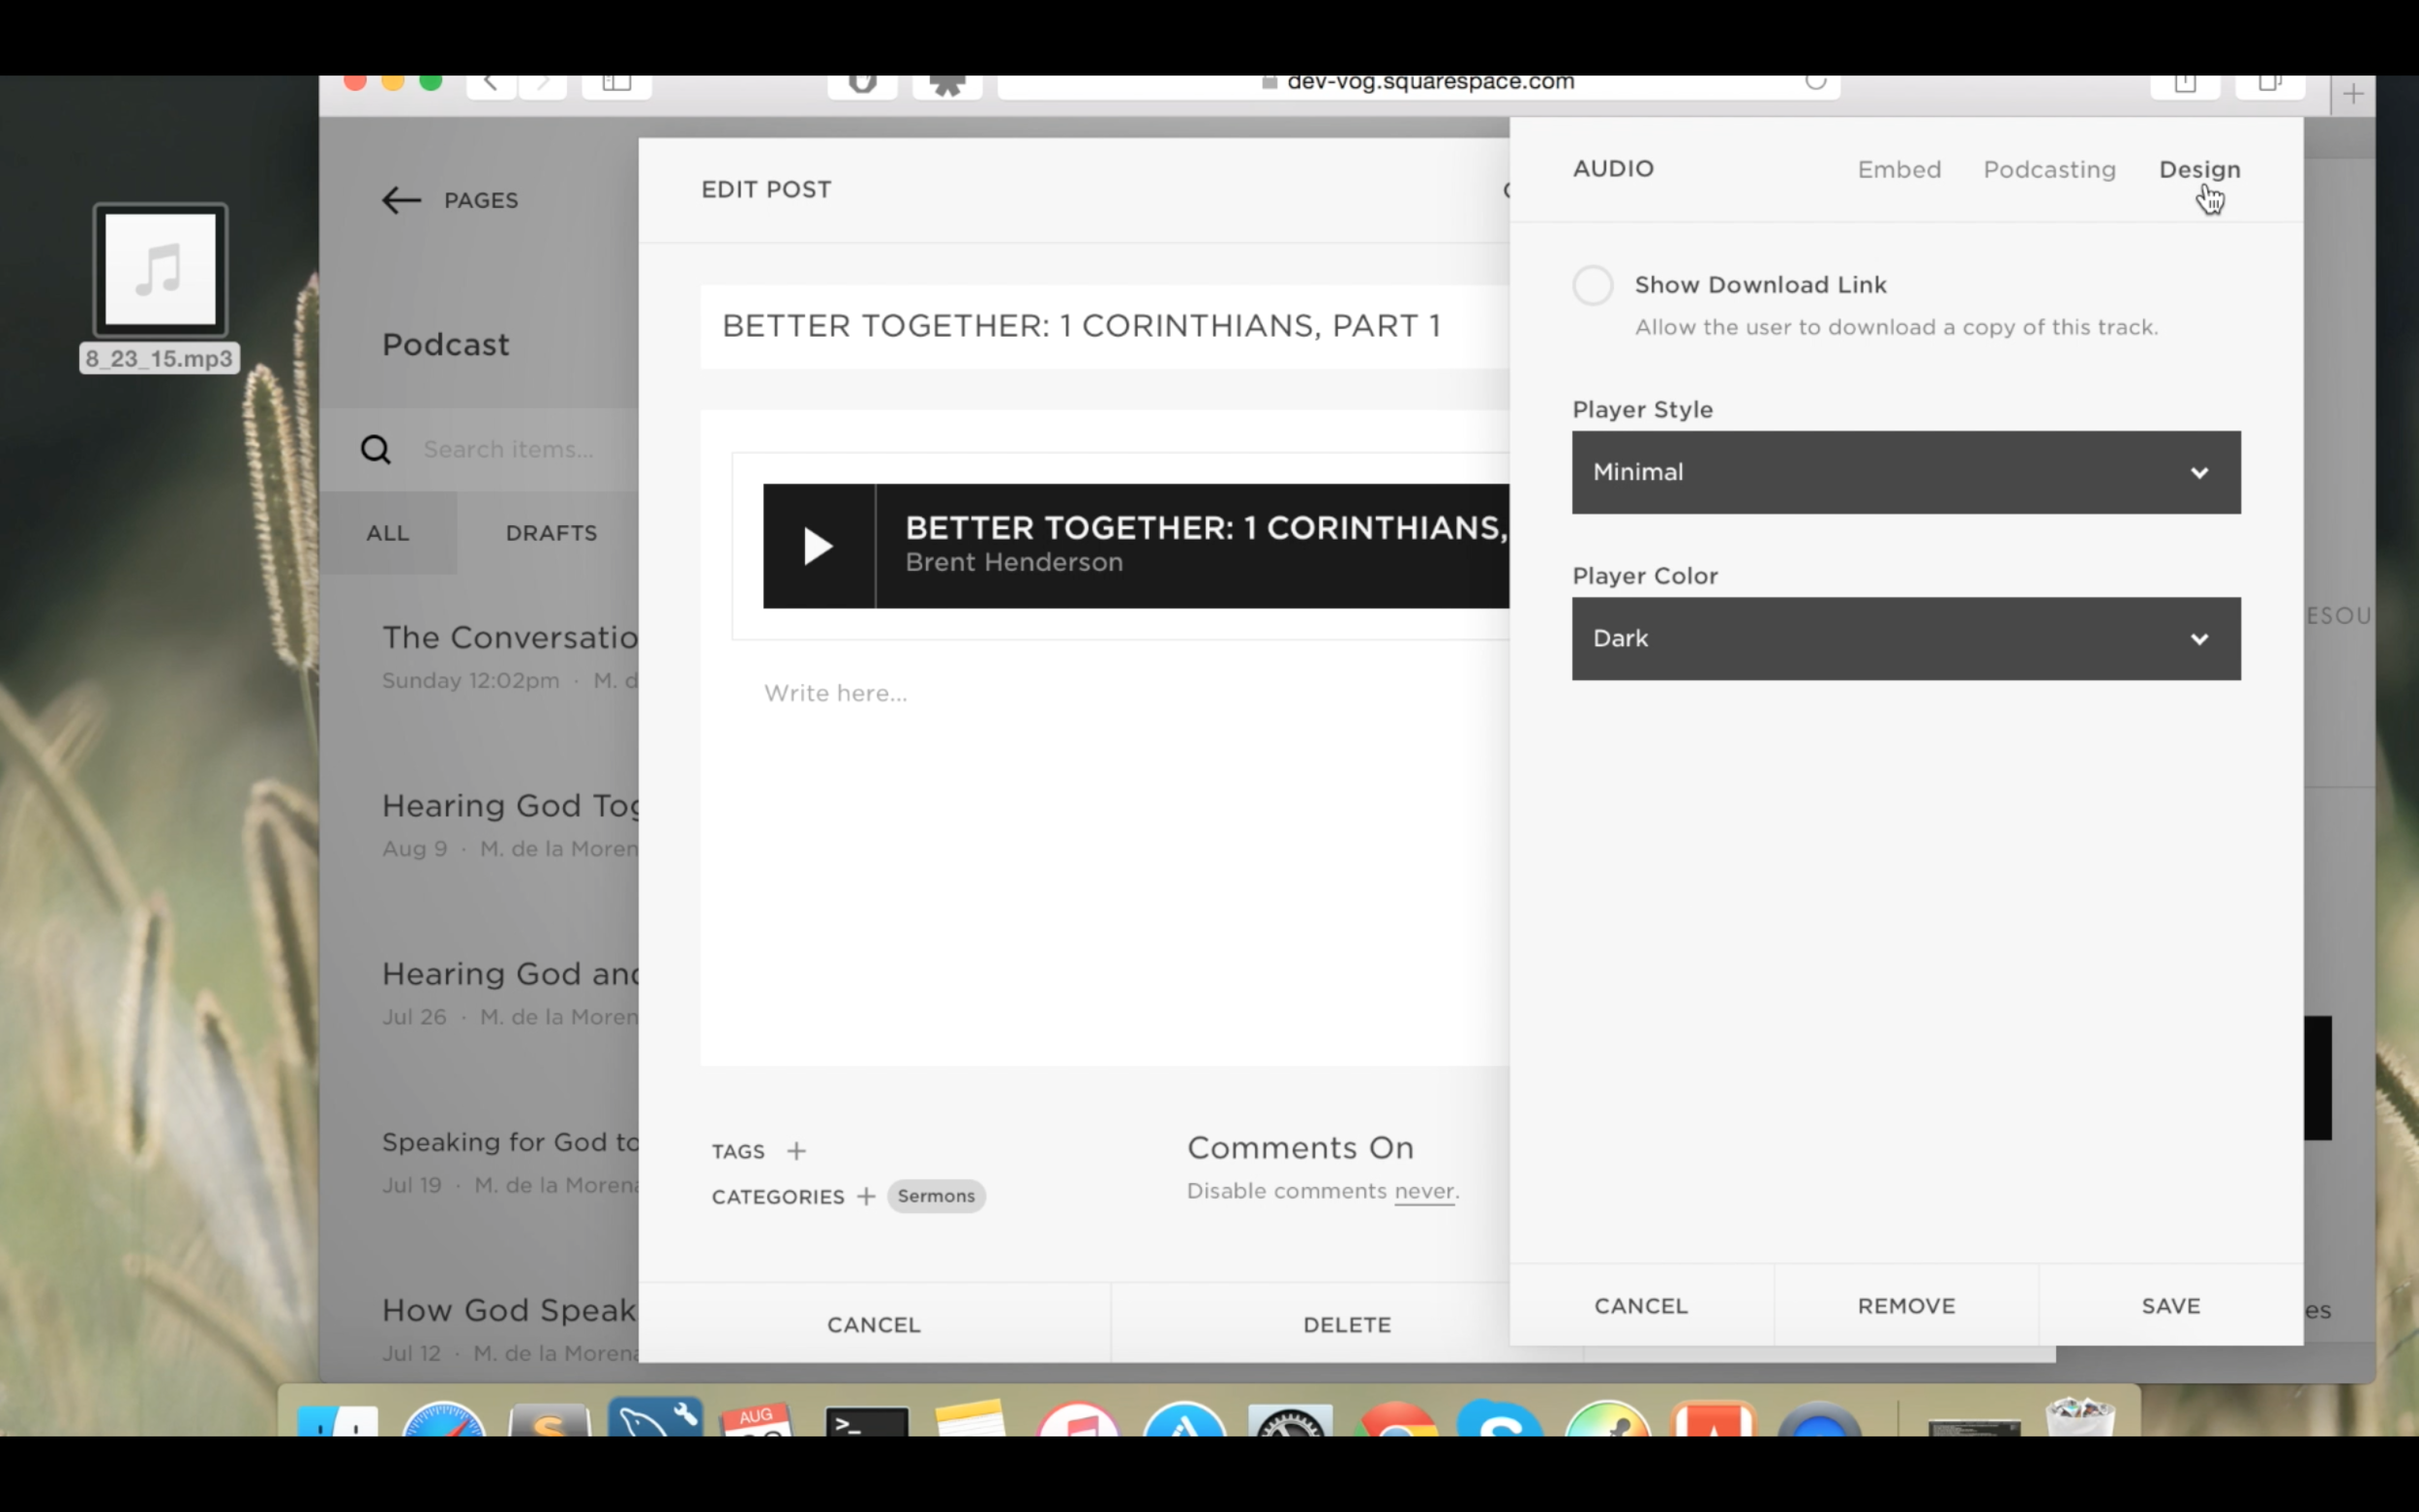The width and height of the screenshot is (2419, 1512).
Task: Enable the Show Download Link option
Action: click(x=1593, y=286)
